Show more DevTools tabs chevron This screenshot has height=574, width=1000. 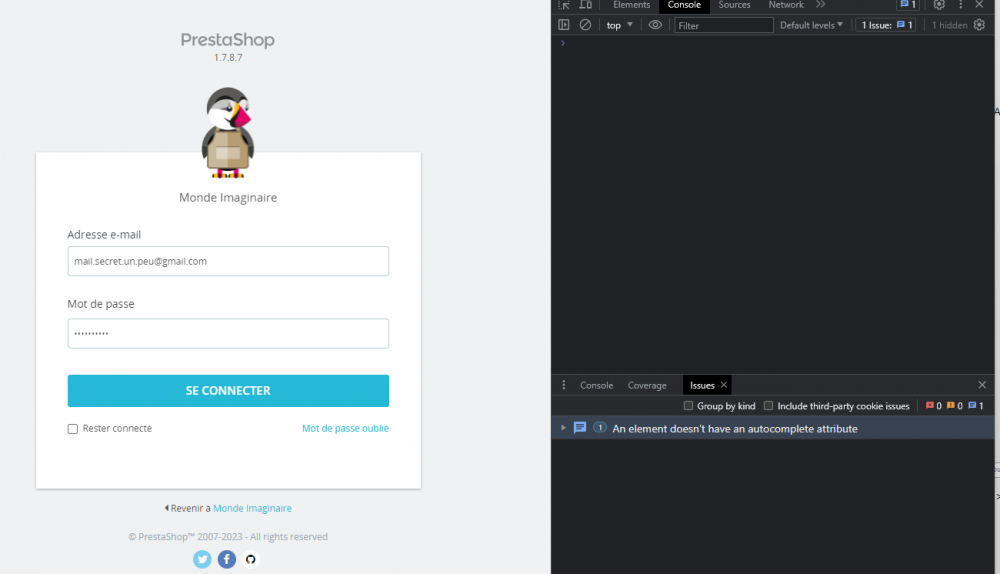(x=820, y=5)
